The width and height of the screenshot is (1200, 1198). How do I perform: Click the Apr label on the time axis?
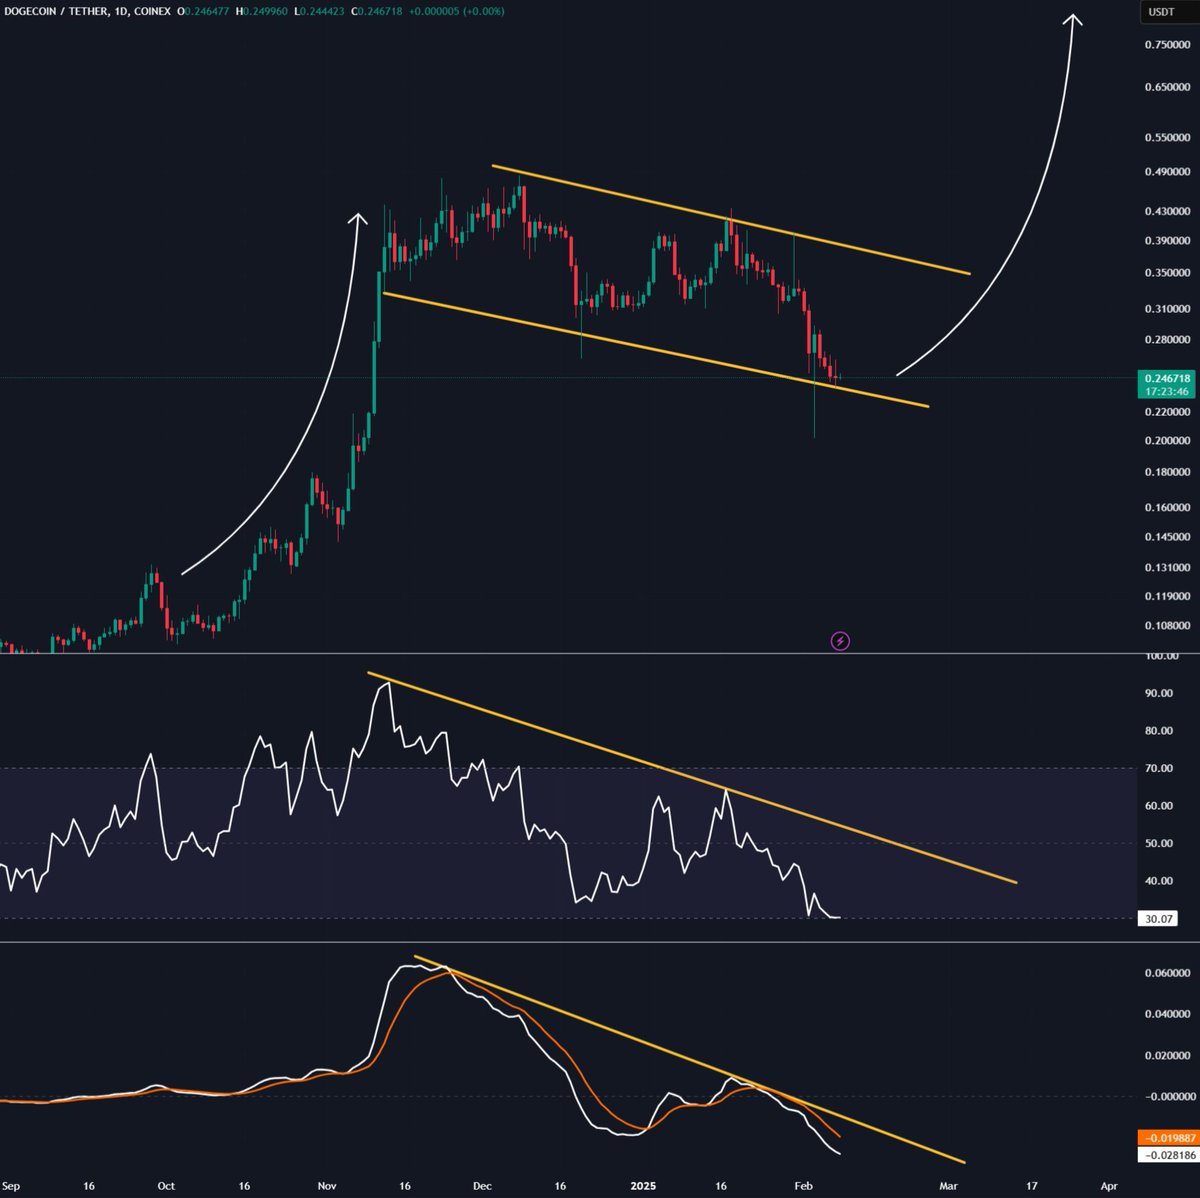[x=1108, y=1186]
